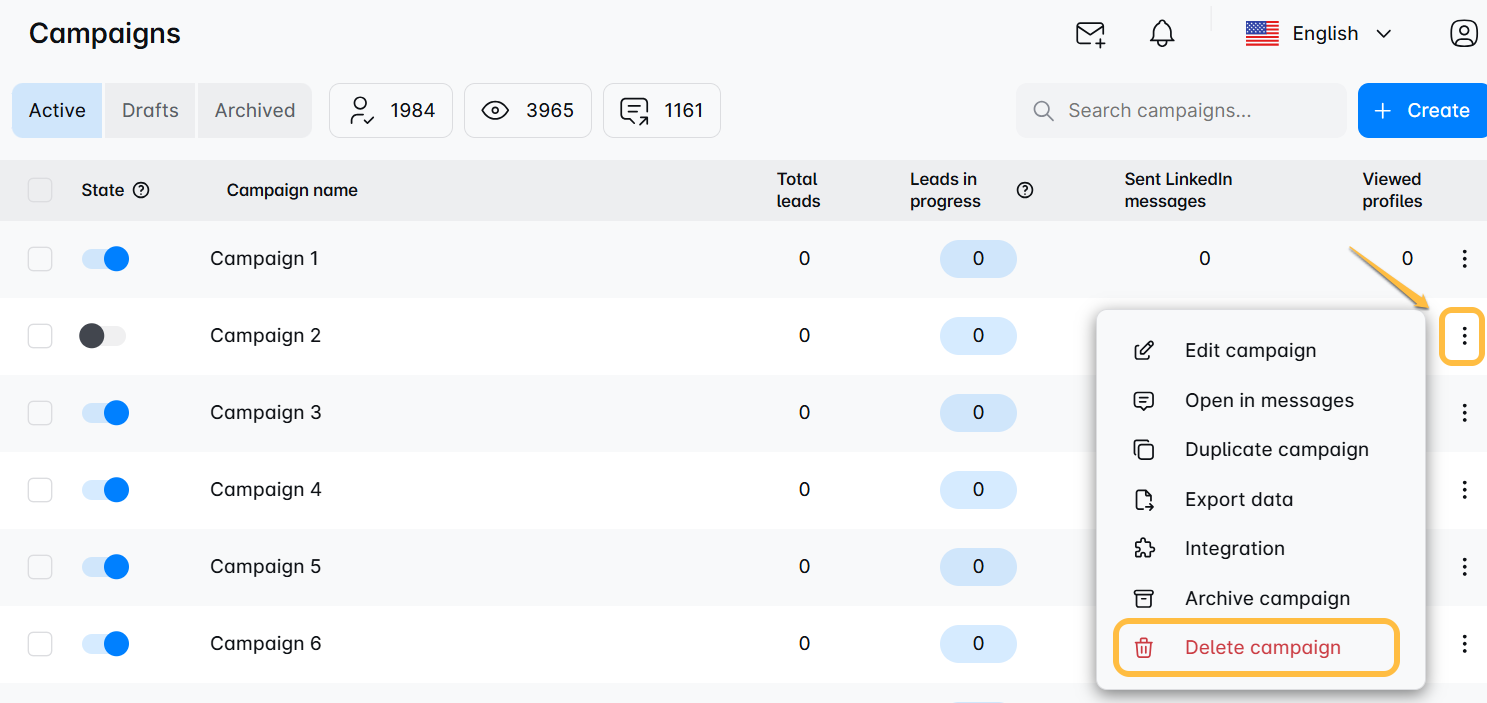Viewport: 1487px width, 703px height.
Task: Click Campaign 1 leads in progress badge
Action: 978,259
